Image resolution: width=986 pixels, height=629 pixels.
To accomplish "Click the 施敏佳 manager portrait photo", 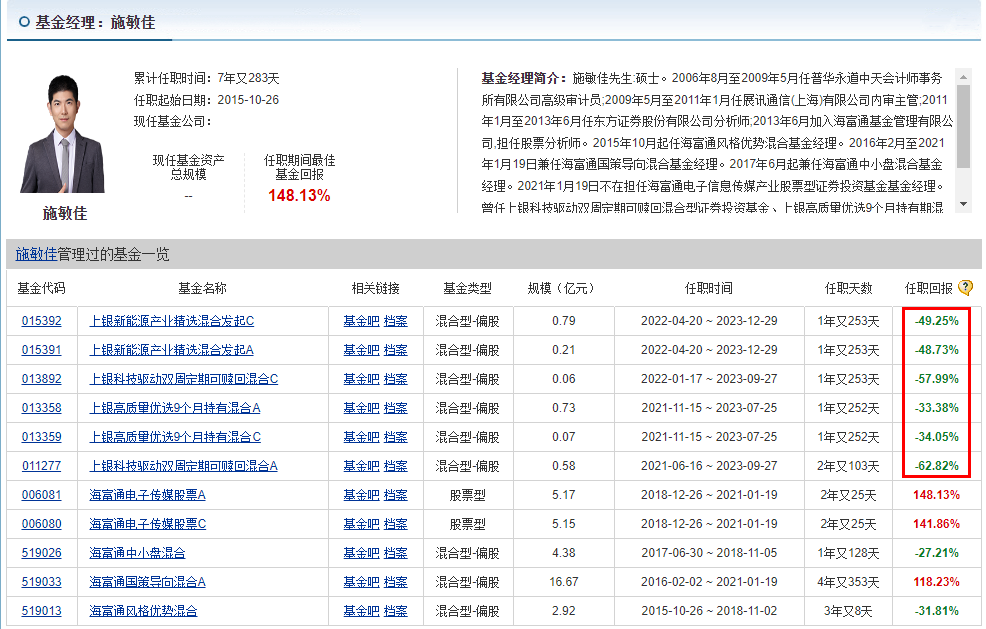I will click(63, 134).
